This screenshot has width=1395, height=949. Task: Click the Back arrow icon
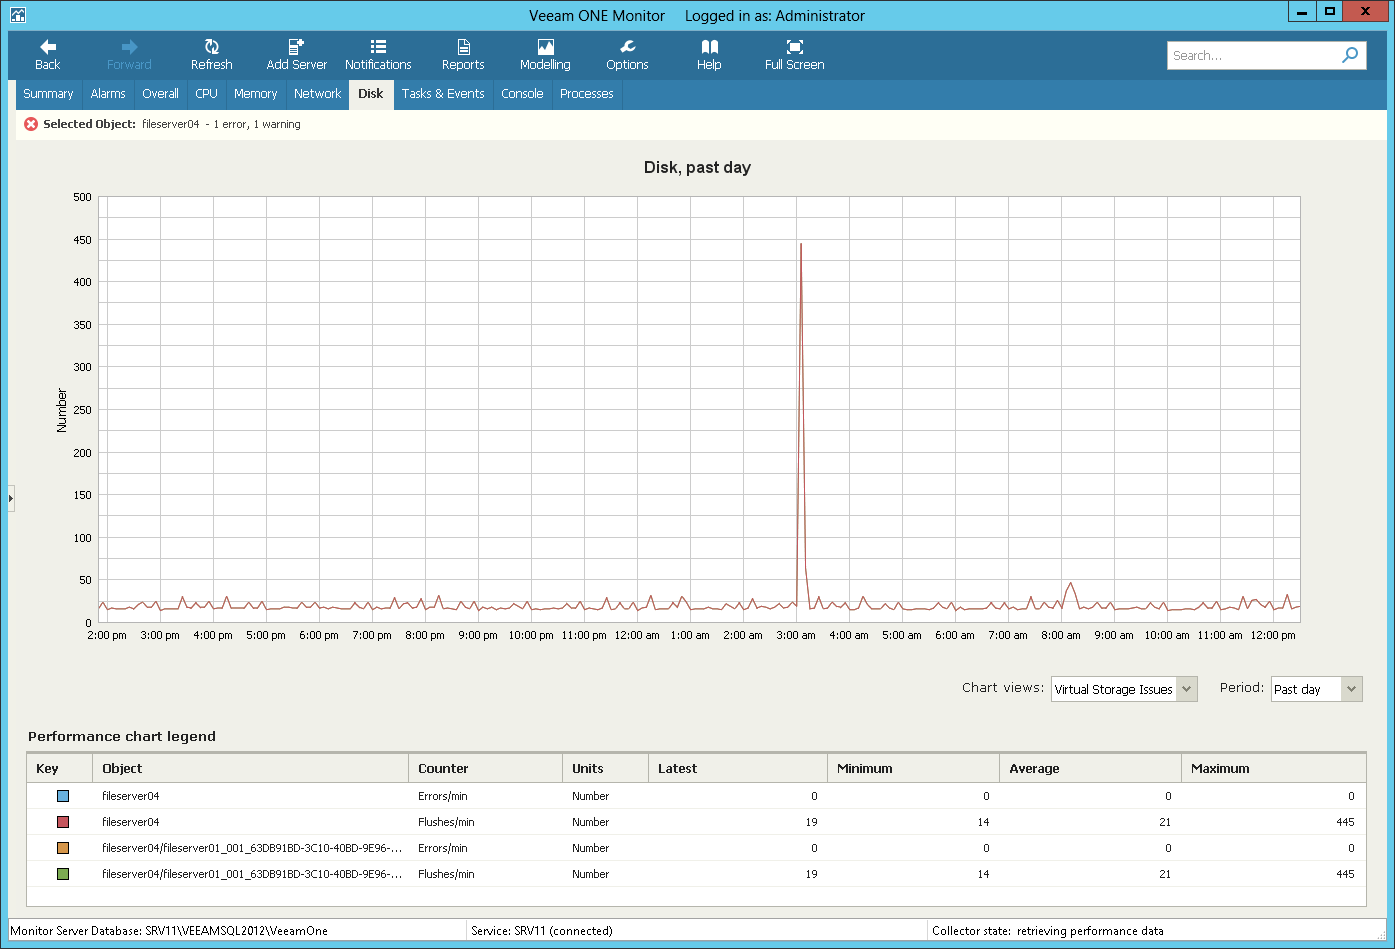click(48, 47)
